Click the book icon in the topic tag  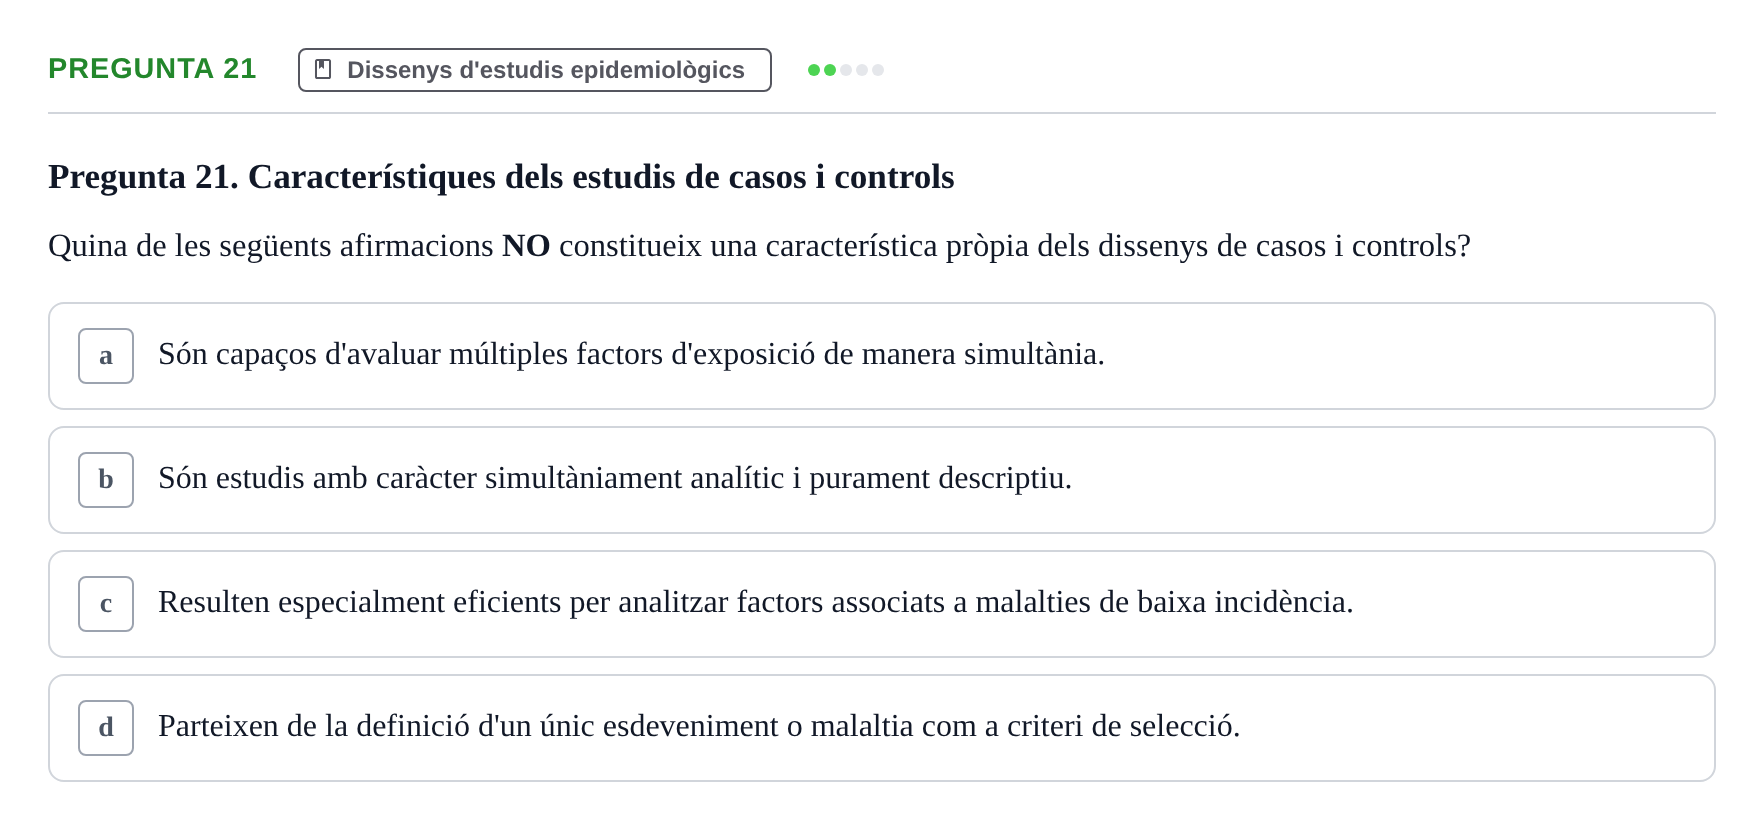(x=323, y=69)
